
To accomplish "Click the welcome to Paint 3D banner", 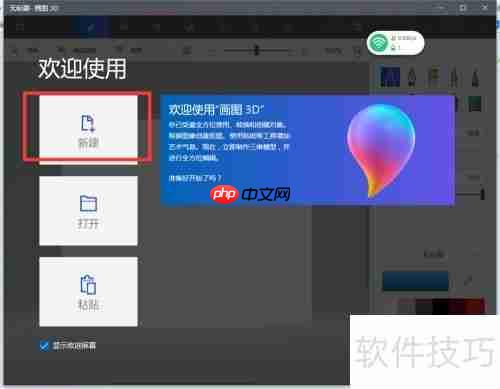I will tap(307, 150).
